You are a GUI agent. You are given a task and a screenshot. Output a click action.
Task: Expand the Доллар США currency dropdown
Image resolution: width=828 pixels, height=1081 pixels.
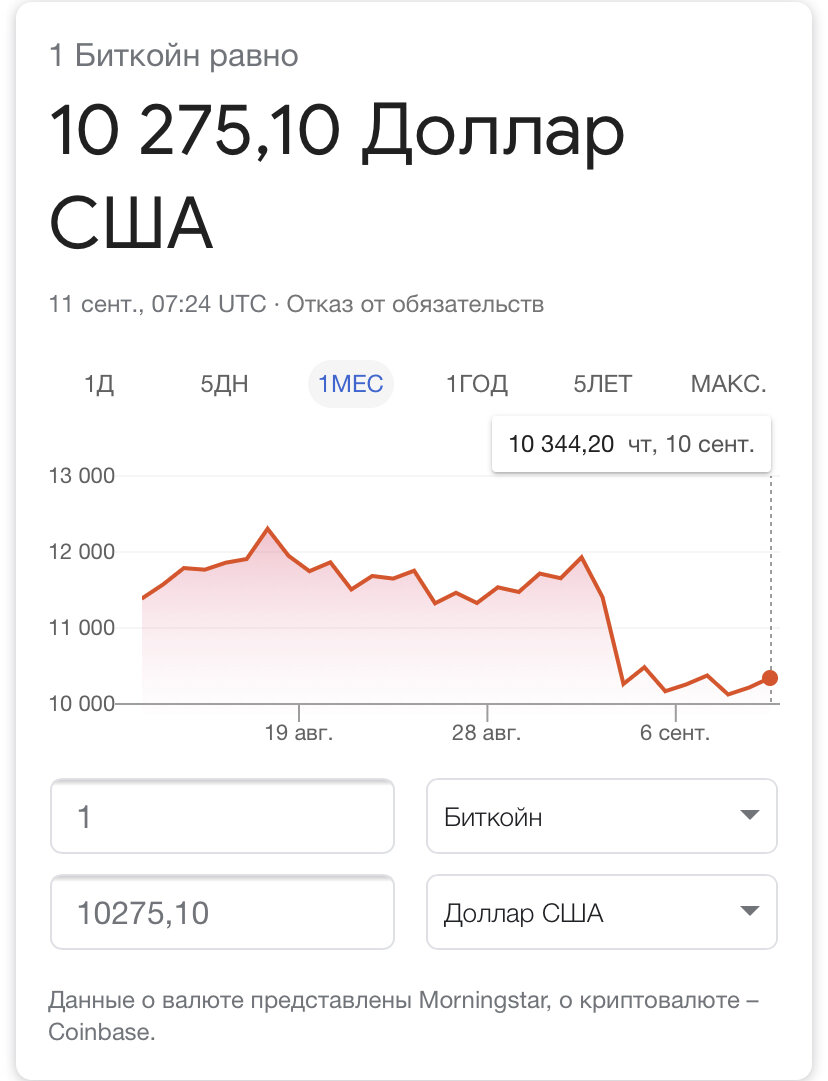click(602, 912)
